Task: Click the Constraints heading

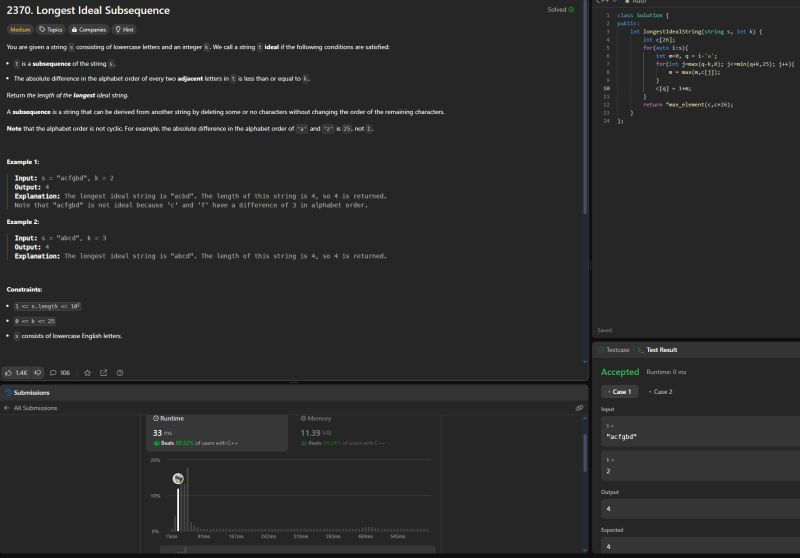Action: tap(24, 289)
